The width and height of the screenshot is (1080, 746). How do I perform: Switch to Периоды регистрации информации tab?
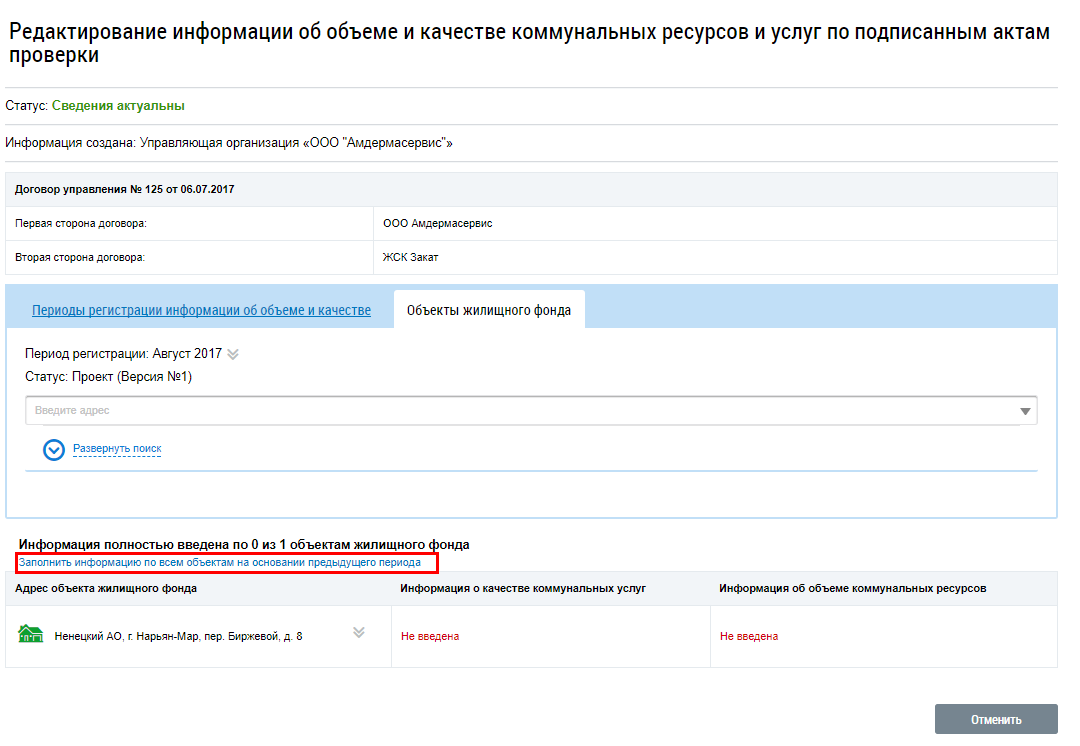(201, 311)
